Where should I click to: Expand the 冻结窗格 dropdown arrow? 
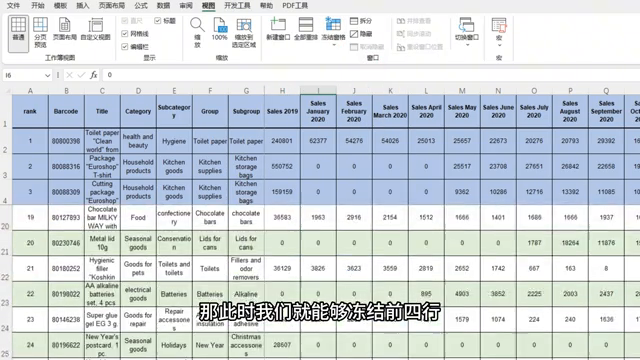(x=333, y=45)
